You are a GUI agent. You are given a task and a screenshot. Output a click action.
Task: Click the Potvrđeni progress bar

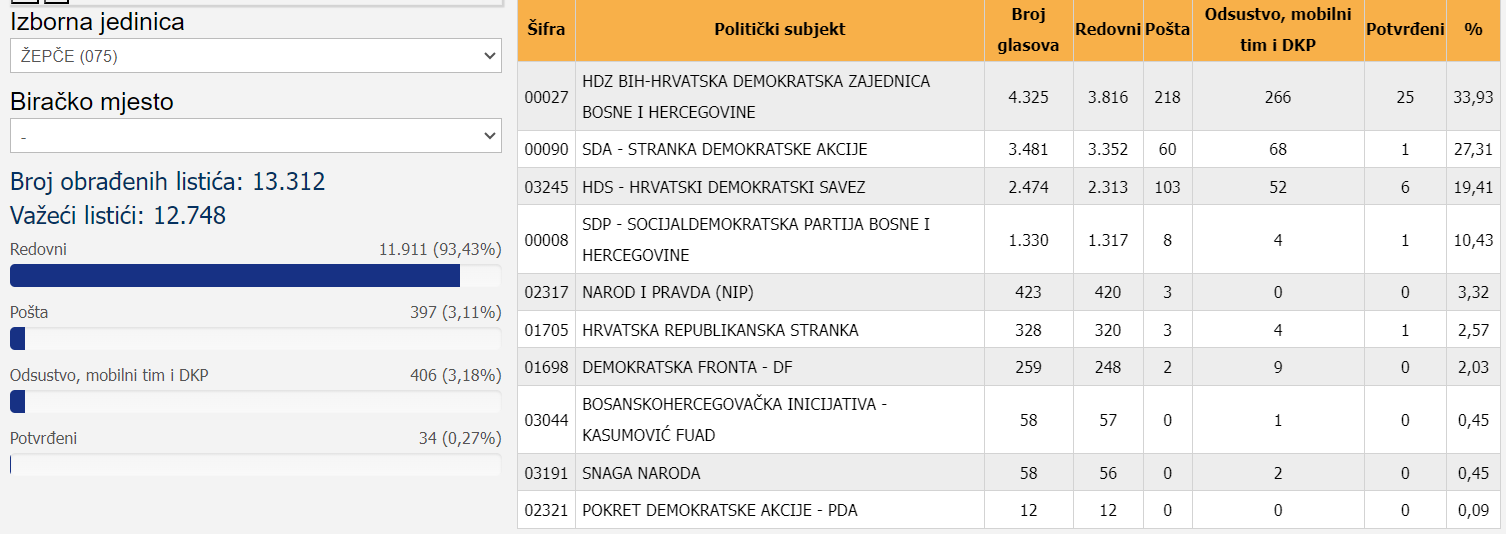tap(255, 465)
